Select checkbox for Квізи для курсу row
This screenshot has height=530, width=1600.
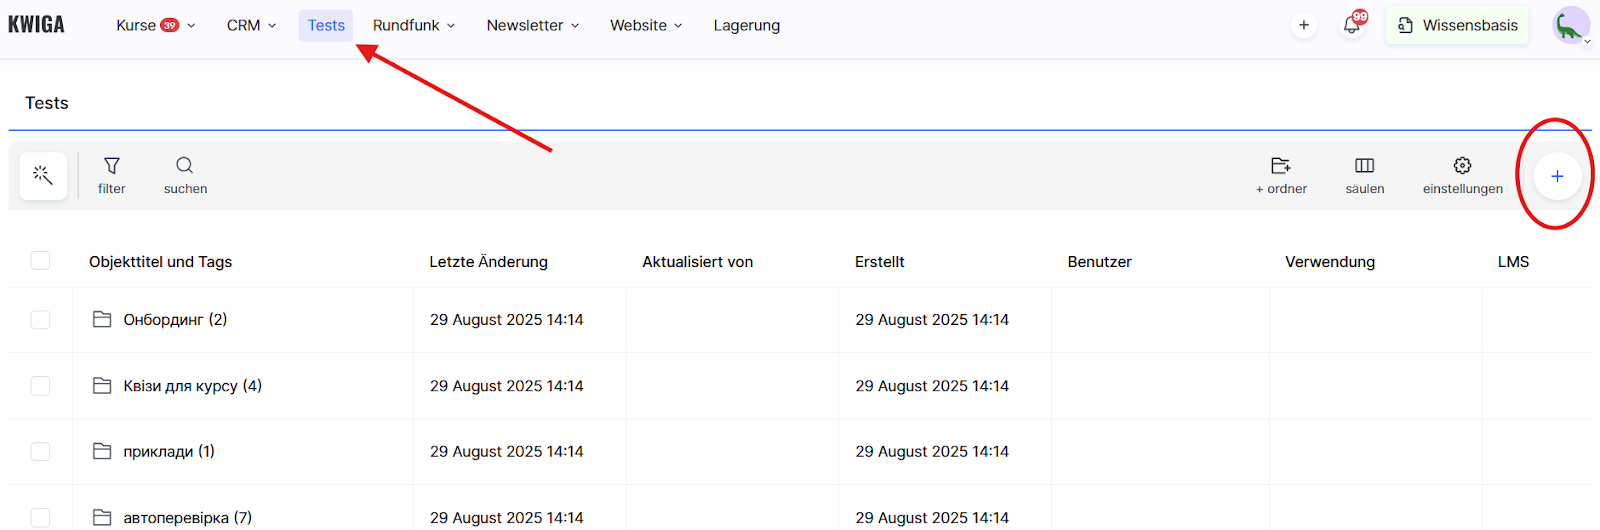point(40,386)
